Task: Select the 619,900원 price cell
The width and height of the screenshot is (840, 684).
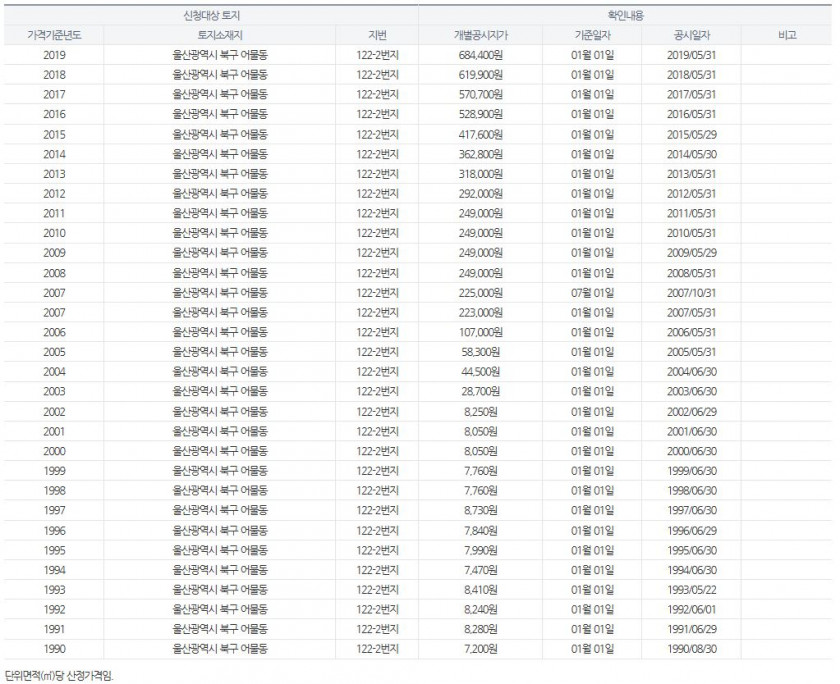Action: click(481, 75)
